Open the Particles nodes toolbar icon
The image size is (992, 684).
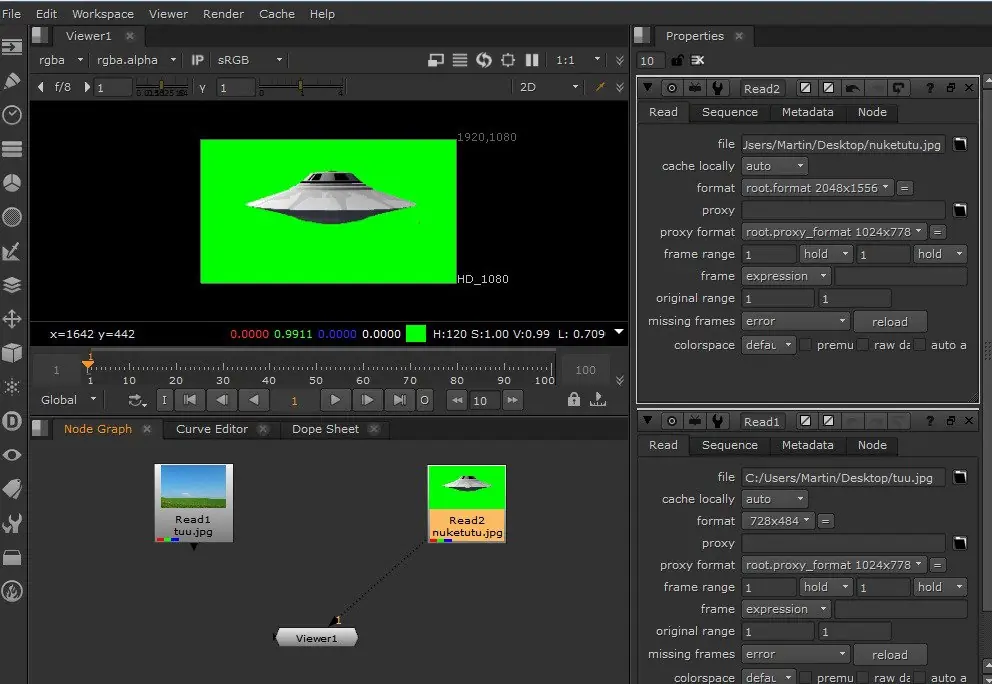(12, 387)
